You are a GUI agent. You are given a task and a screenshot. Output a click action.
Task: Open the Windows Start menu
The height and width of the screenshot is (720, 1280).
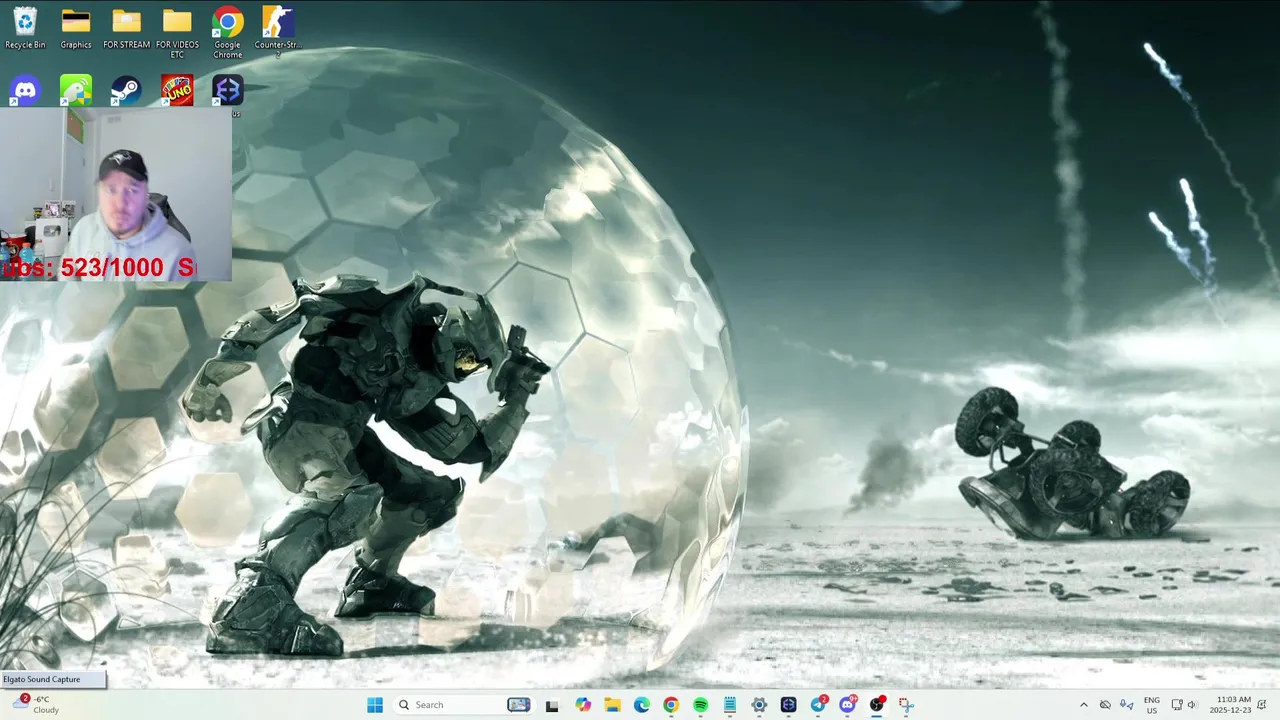pyautogui.click(x=375, y=705)
